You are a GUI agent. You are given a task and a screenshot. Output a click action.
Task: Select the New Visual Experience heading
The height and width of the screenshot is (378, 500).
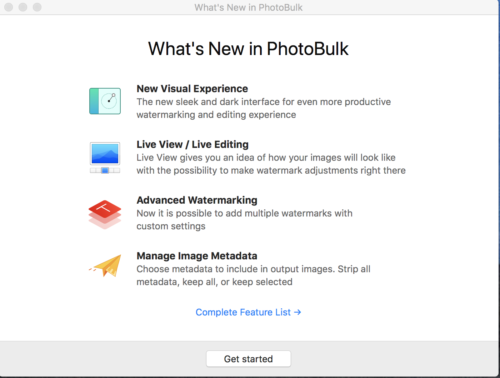(x=192, y=89)
